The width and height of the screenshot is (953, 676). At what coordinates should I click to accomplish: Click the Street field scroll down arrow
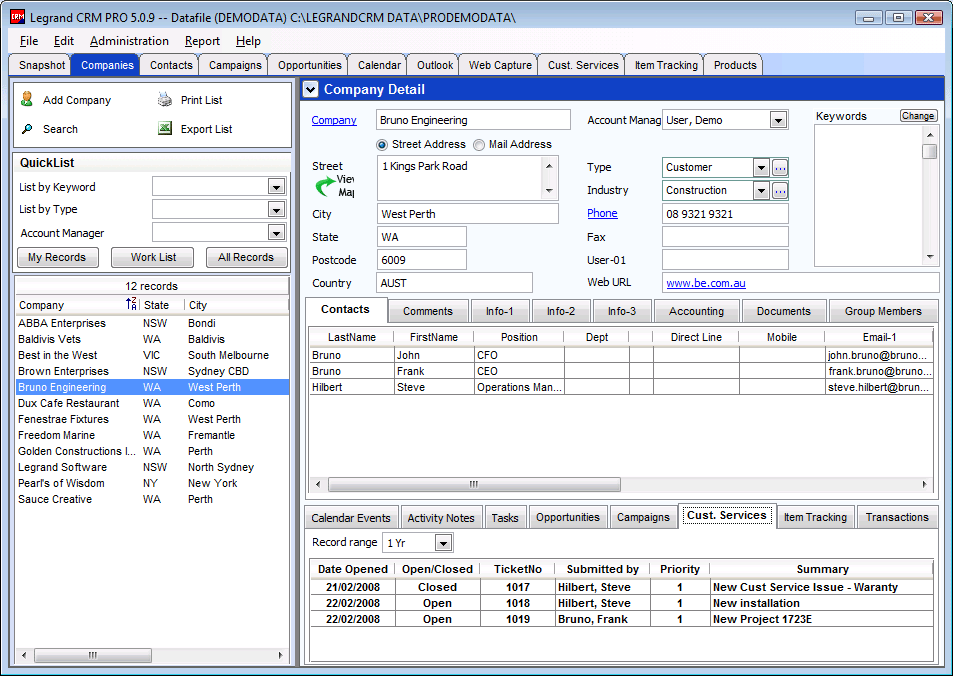[549, 191]
